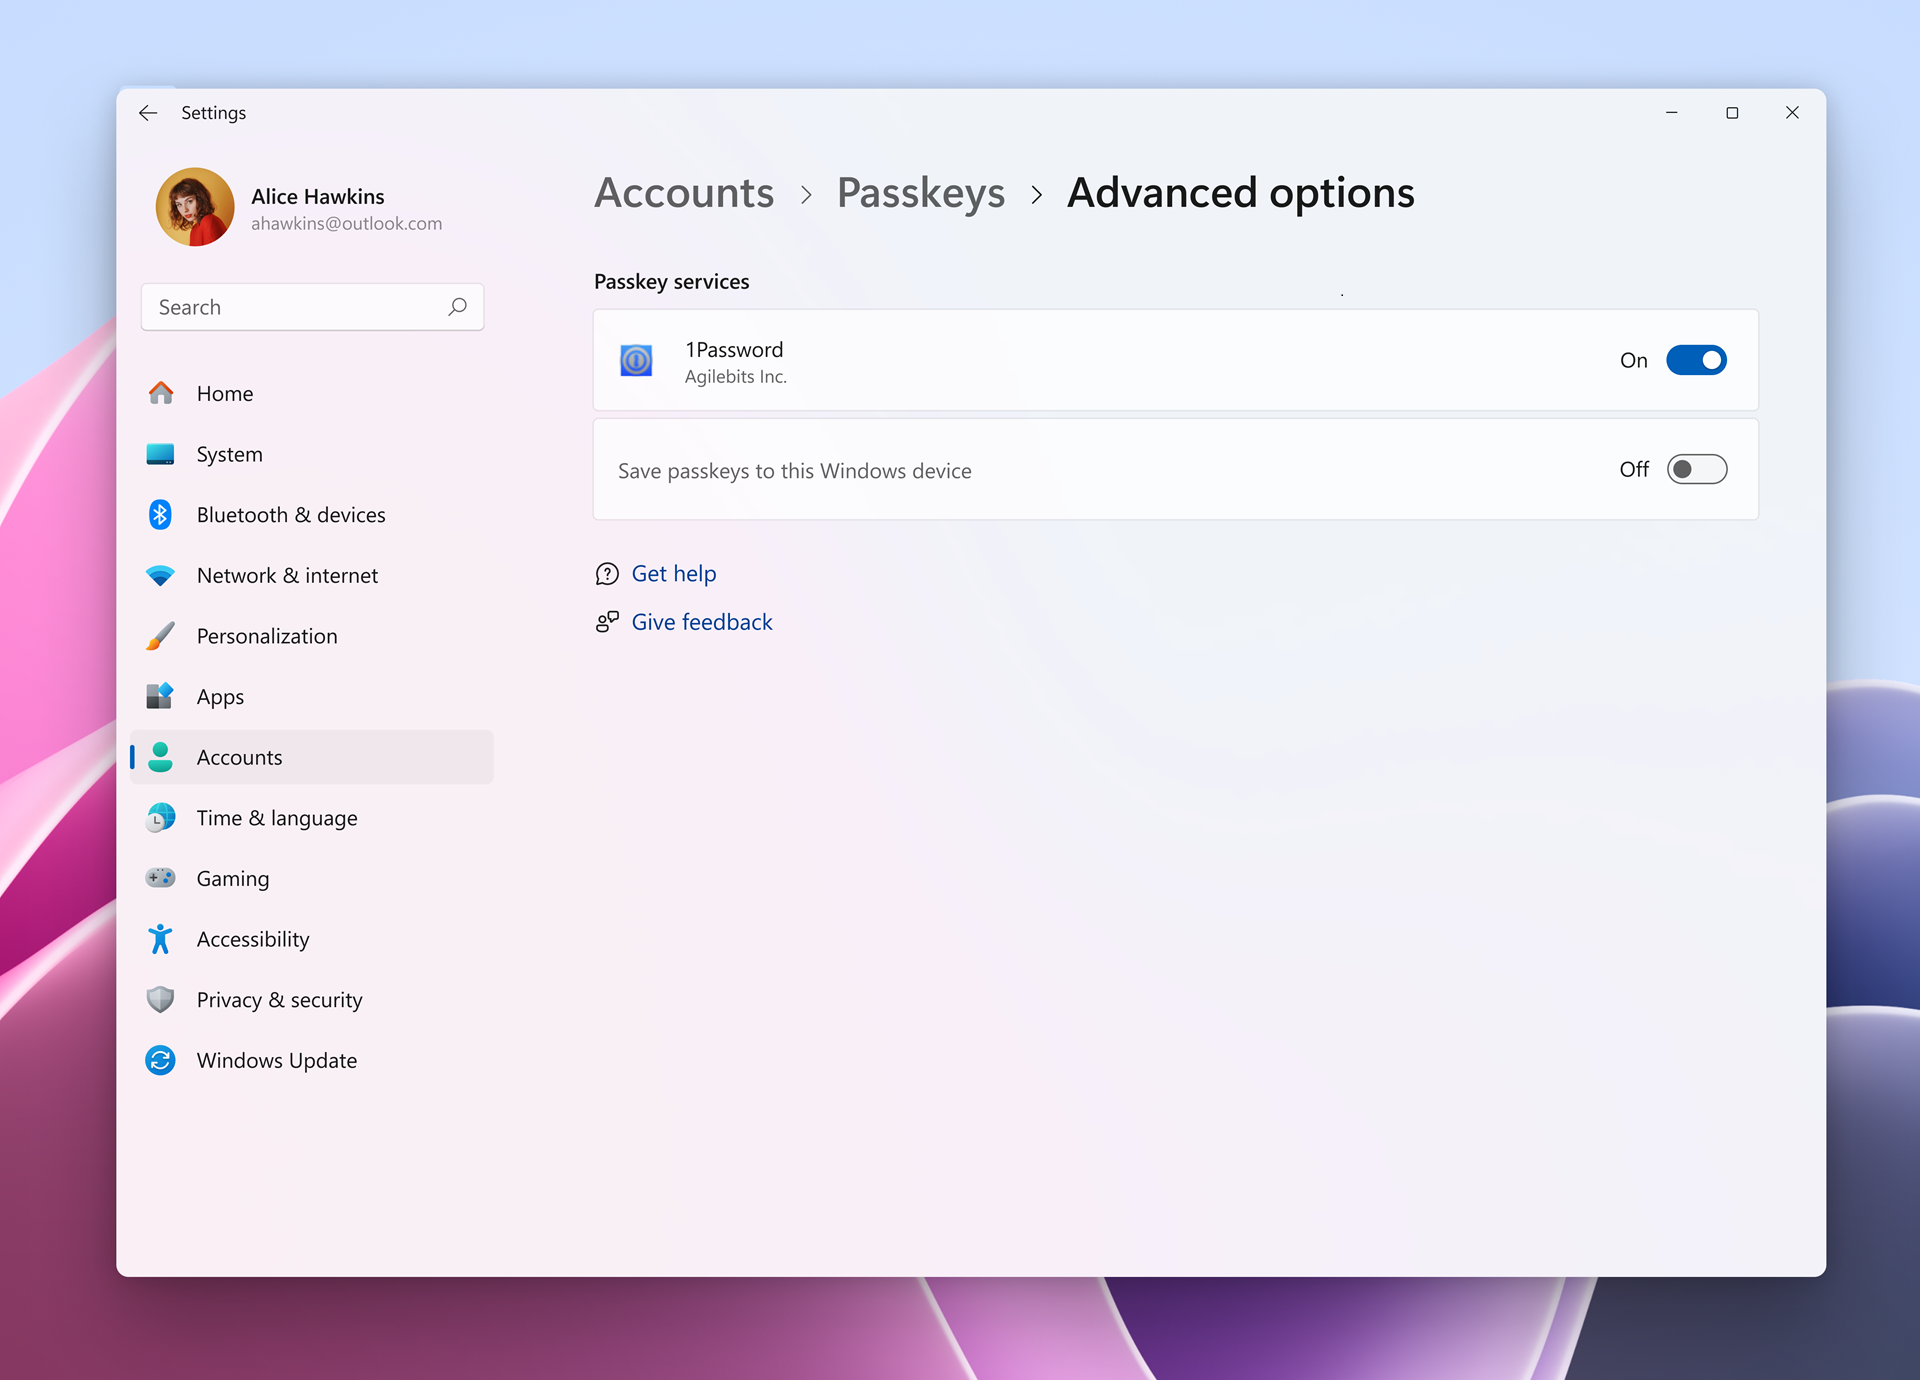
Task: Open the Bluetooth & devices settings icon
Action: 161,514
